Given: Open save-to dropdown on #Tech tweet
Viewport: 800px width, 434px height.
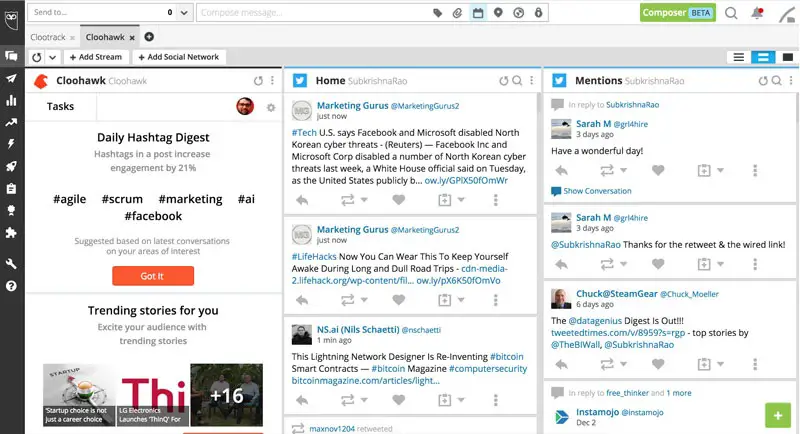Looking at the screenshot, I should click(461, 200).
